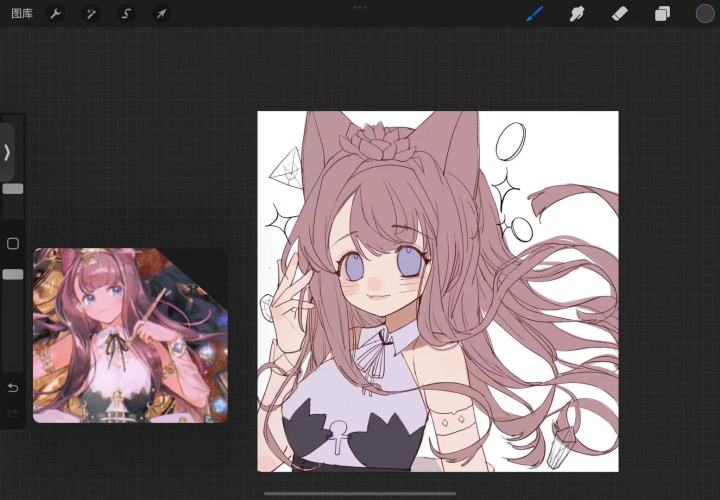Select the Smudge tool
Viewport: 720px width, 500px height.
(577, 14)
